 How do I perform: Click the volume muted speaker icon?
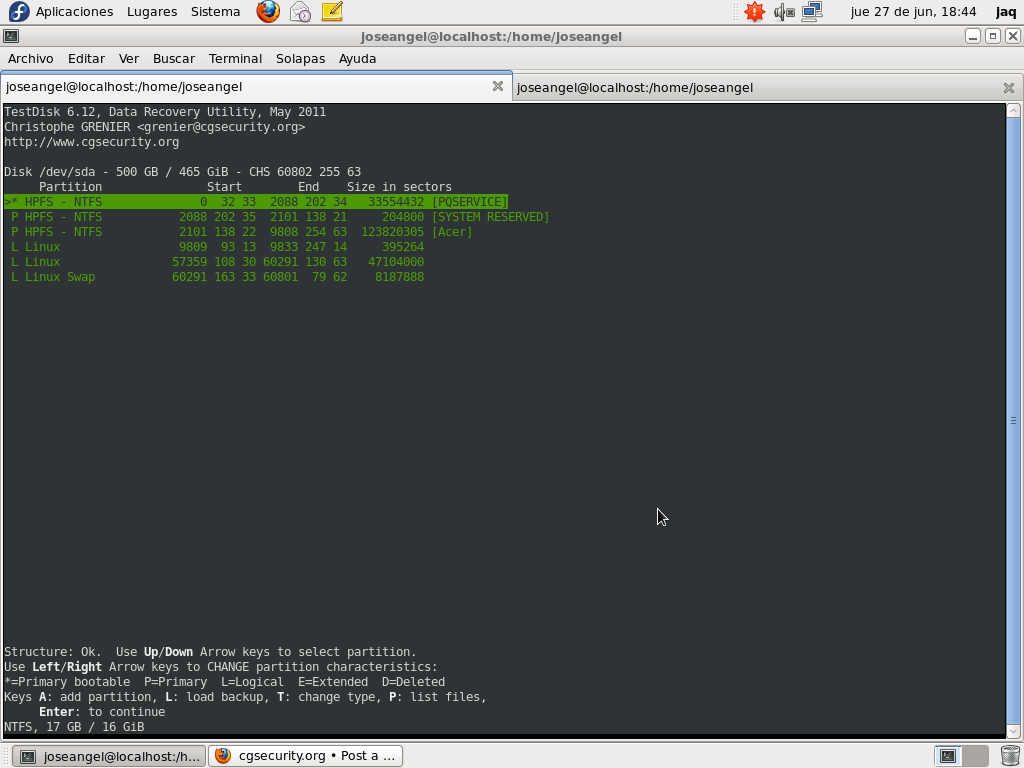[x=784, y=12]
